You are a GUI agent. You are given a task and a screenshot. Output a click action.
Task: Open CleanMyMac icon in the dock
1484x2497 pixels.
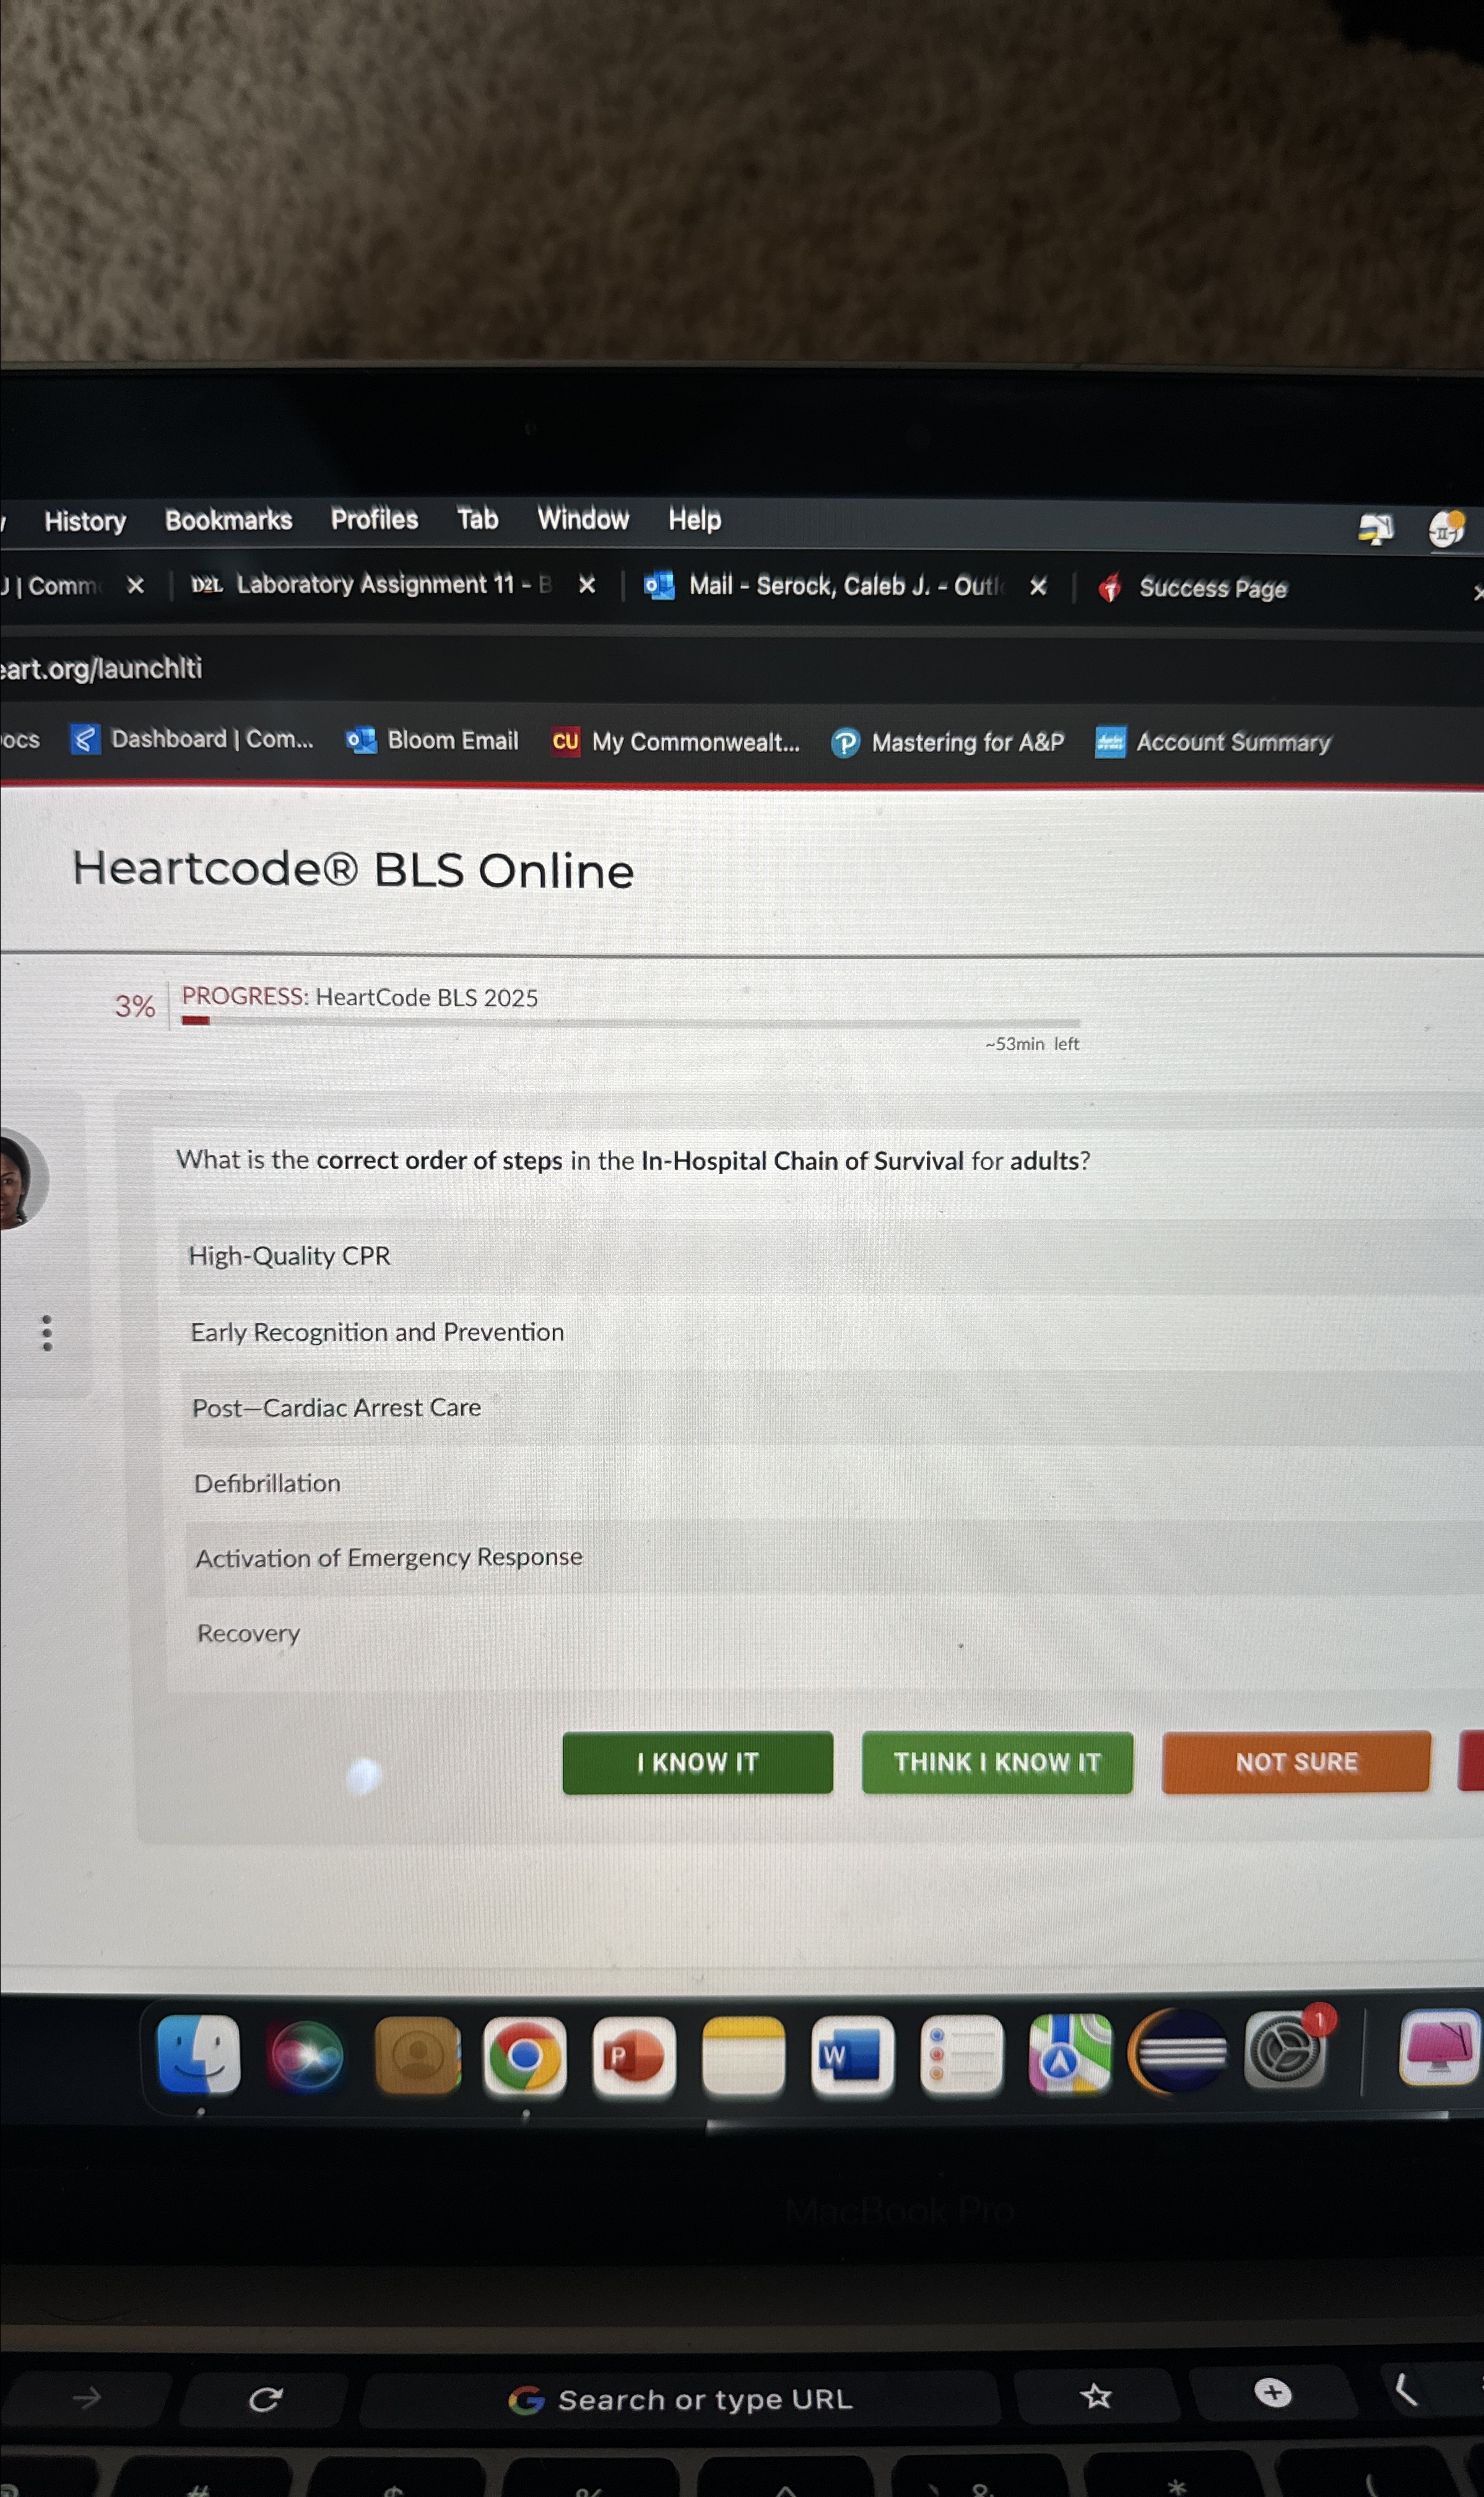(1439, 2048)
